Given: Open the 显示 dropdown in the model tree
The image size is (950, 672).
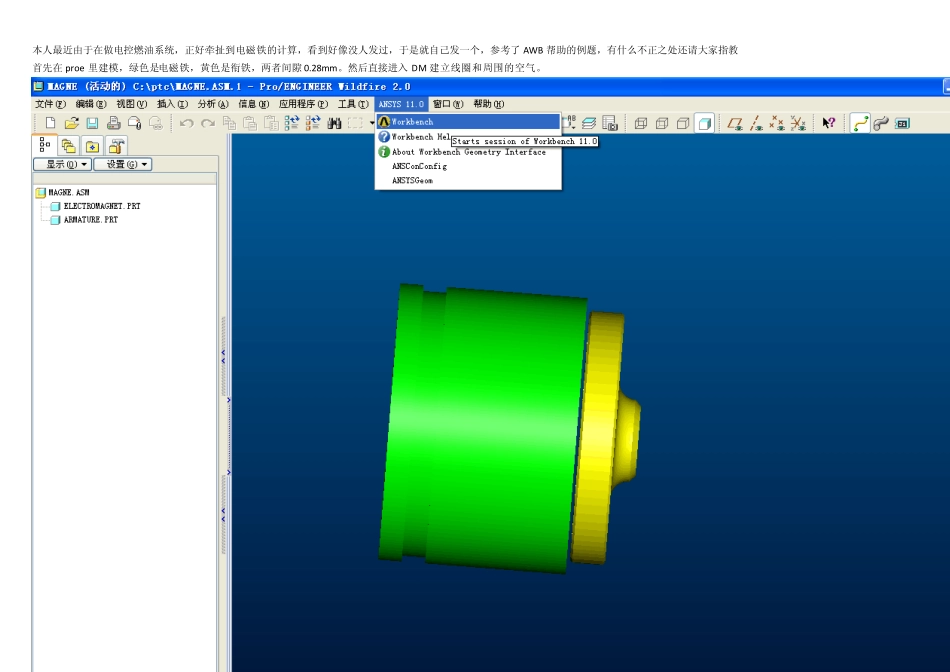Looking at the screenshot, I should pos(62,164).
